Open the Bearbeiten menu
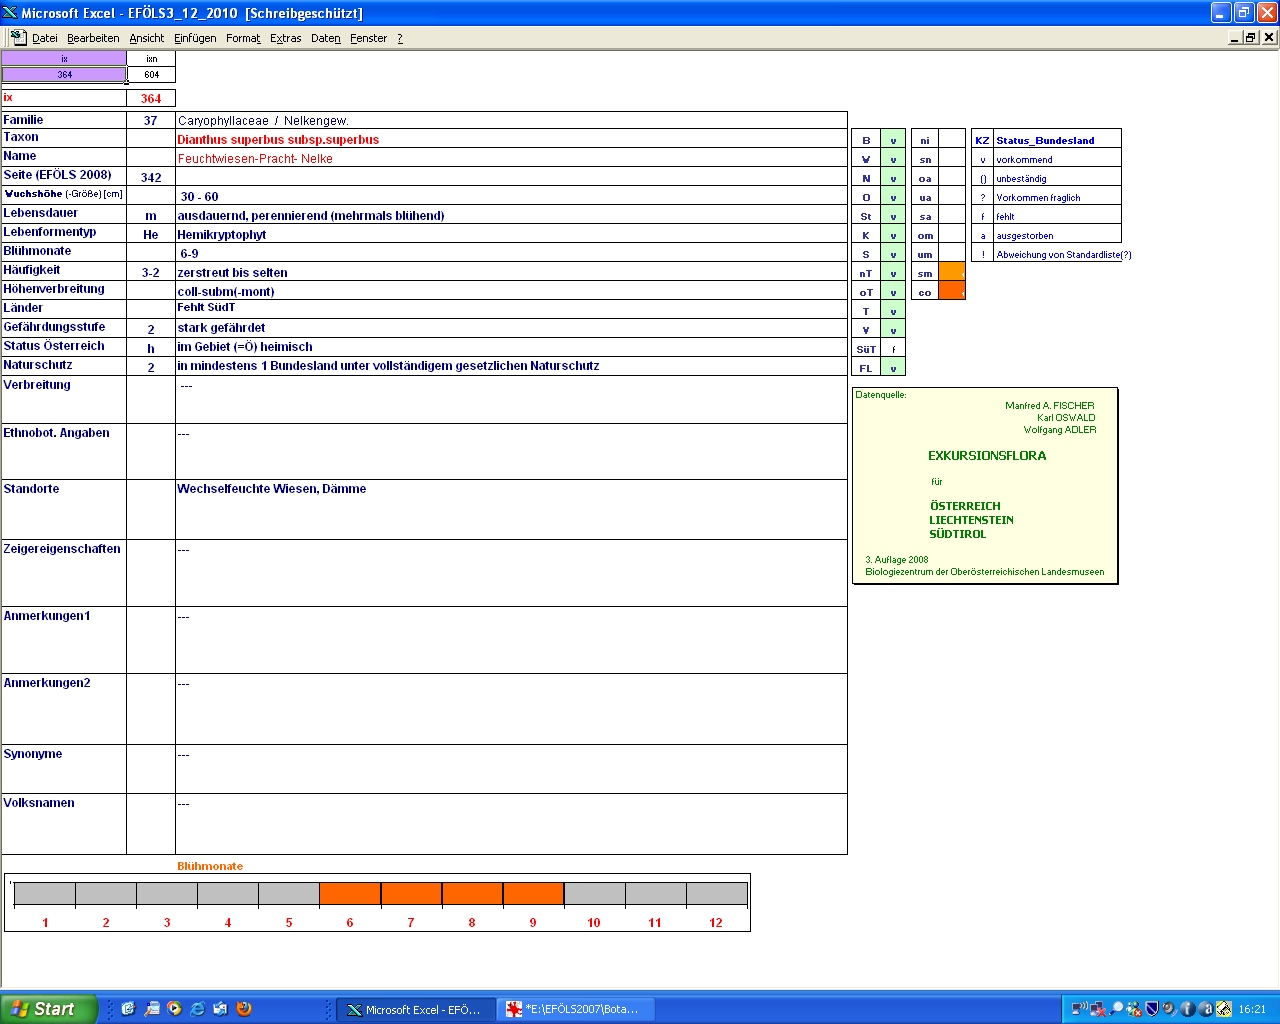 (x=93, y=38)
